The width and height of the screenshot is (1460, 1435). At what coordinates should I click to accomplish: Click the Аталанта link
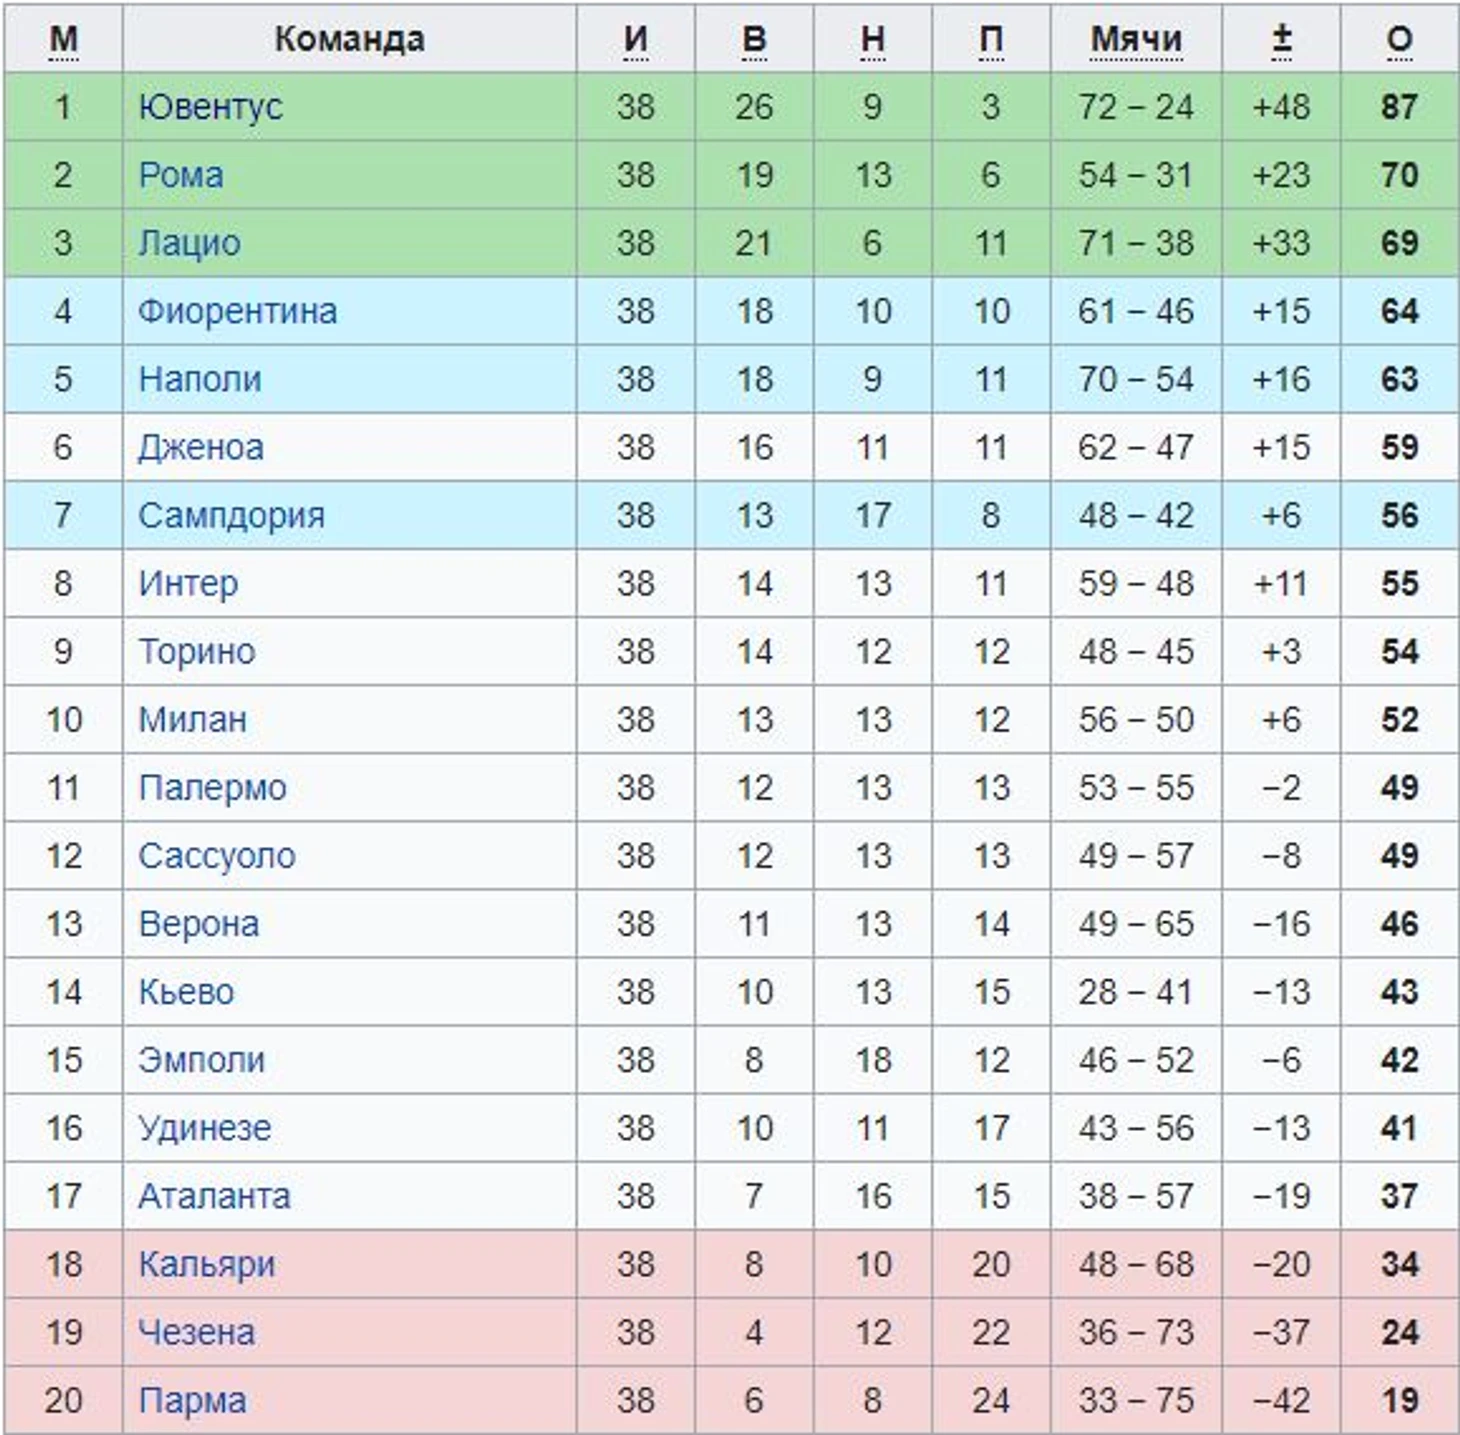coord(214,1195)
